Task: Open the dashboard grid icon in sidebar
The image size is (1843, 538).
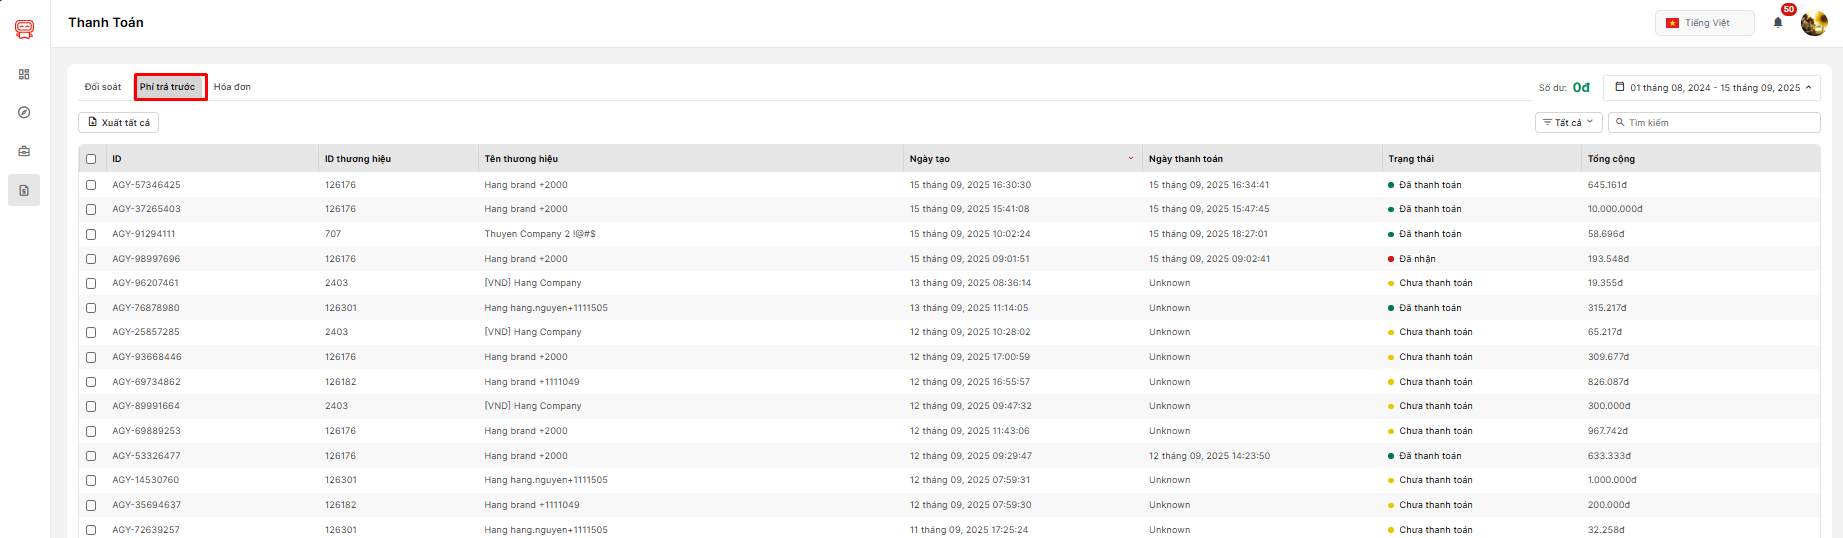Action: point(24,74)
